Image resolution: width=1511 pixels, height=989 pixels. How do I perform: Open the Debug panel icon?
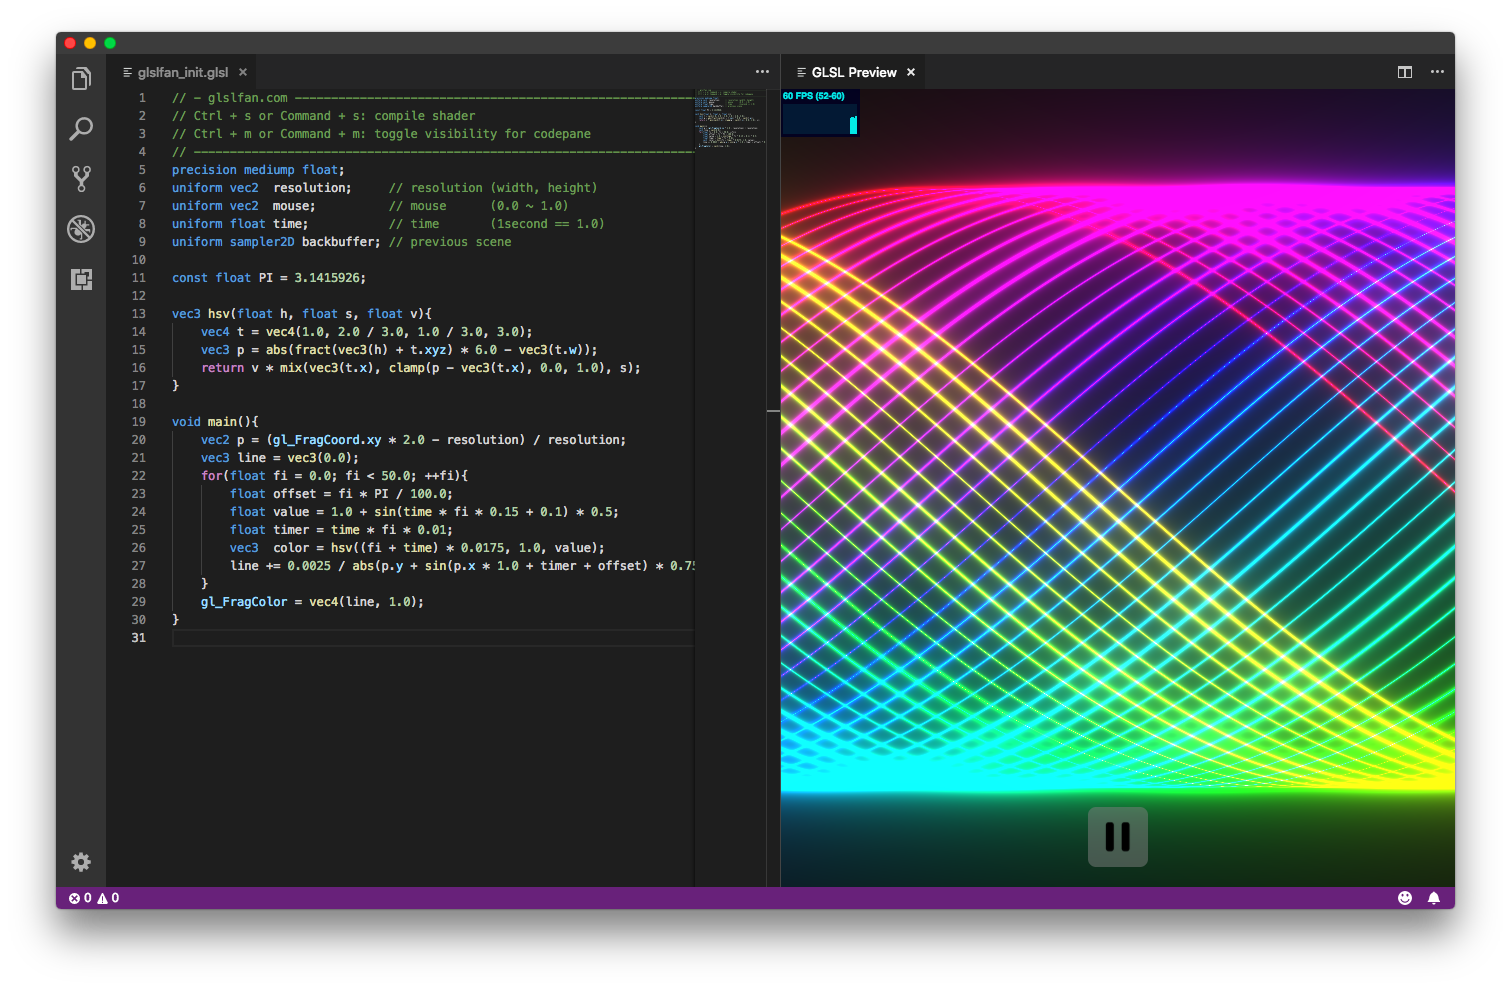tap(81, 229)
